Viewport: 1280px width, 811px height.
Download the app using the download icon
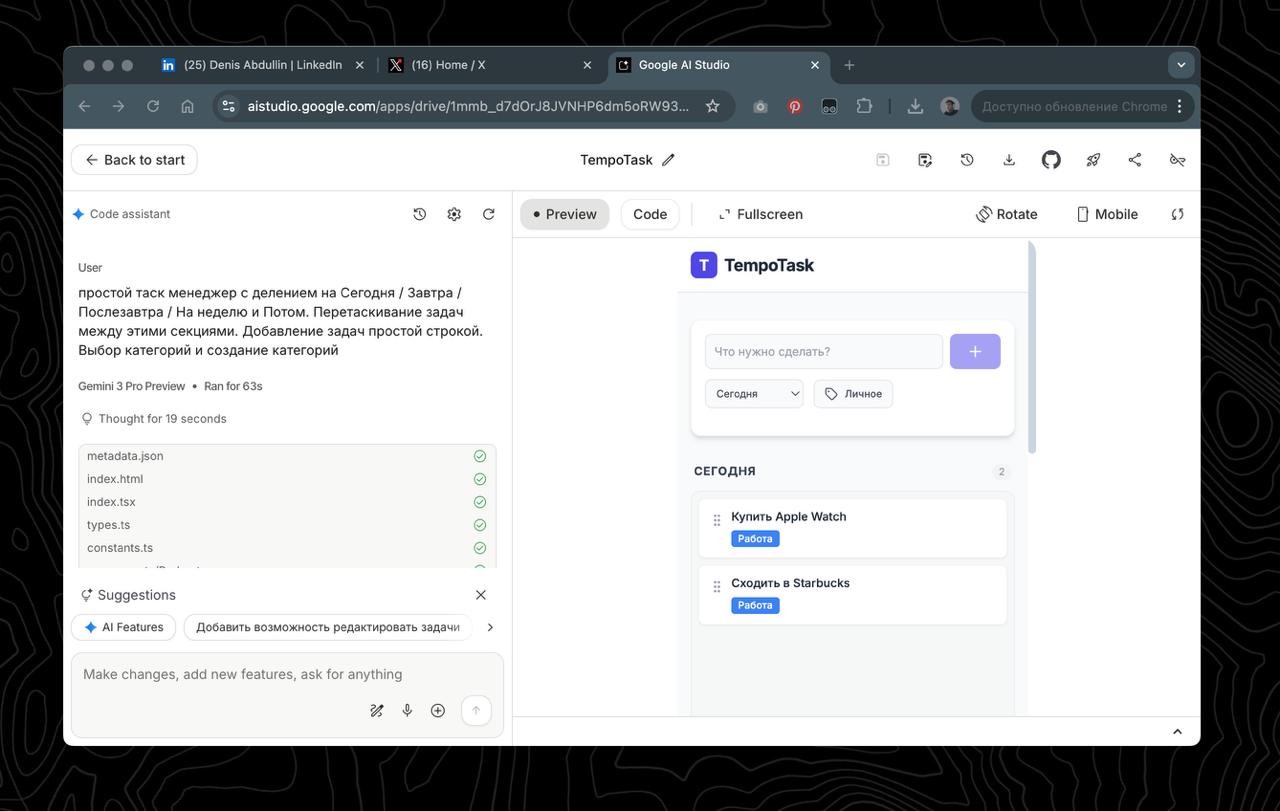click(1009, 160)
